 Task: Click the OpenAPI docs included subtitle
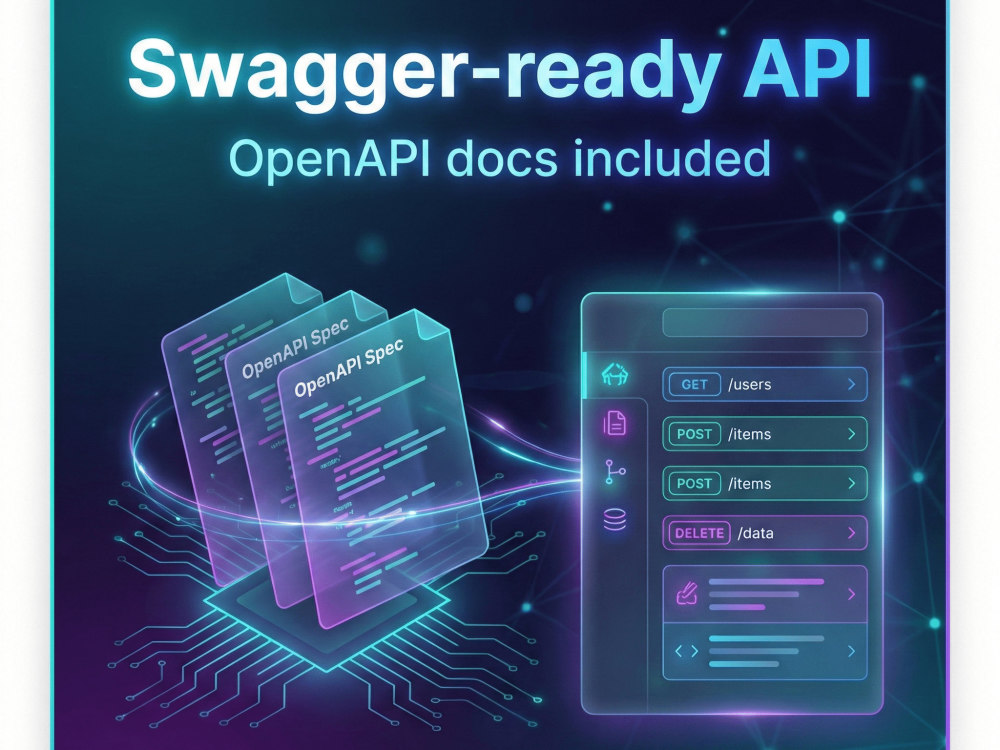click(500, 158)
